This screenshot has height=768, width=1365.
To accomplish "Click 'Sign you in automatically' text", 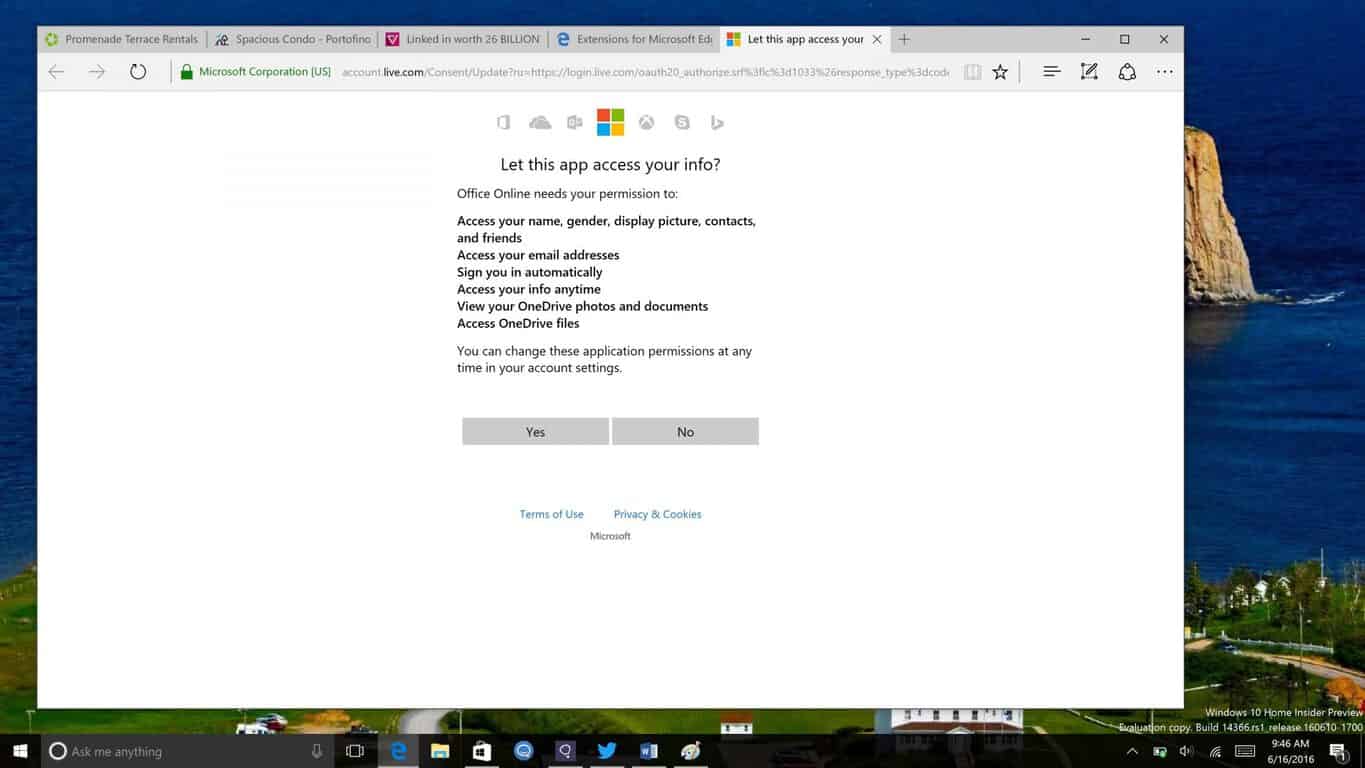I will (530, 272).
